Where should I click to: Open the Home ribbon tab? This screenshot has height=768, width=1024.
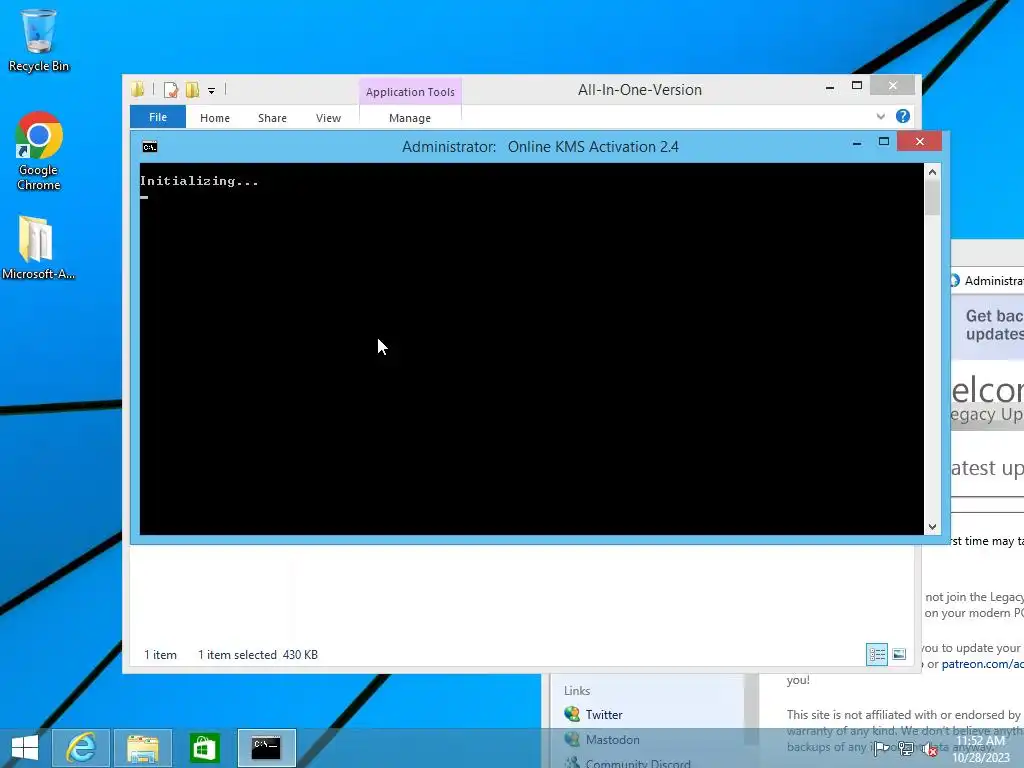[x=215, y=118]
